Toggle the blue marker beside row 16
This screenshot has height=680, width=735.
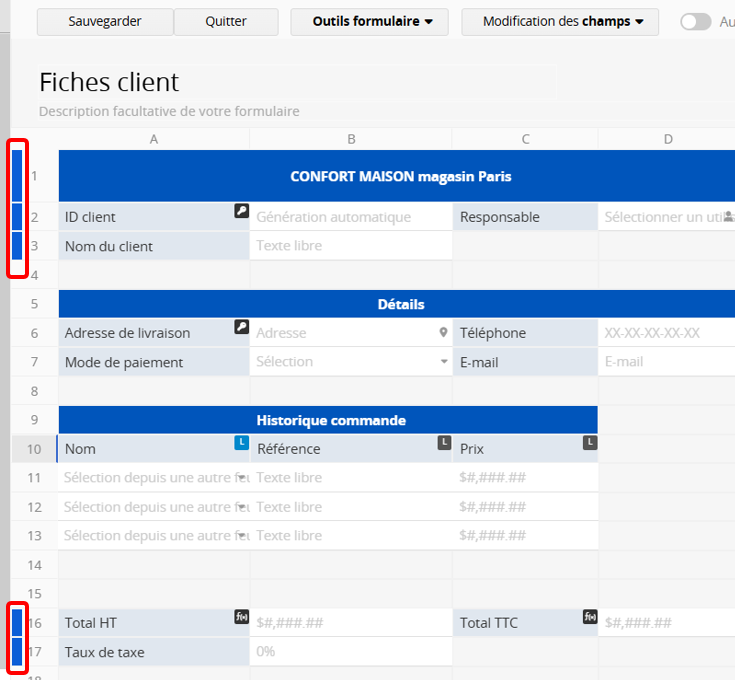17,623
